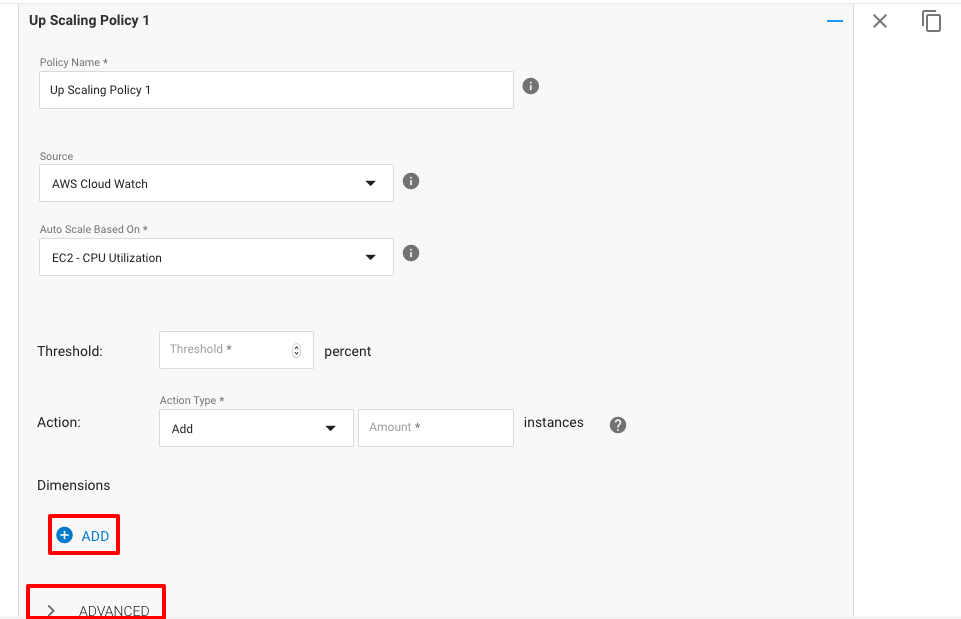Open the help question mark next to instances
This screenshot has height=619, width=961.
[618, 425]
